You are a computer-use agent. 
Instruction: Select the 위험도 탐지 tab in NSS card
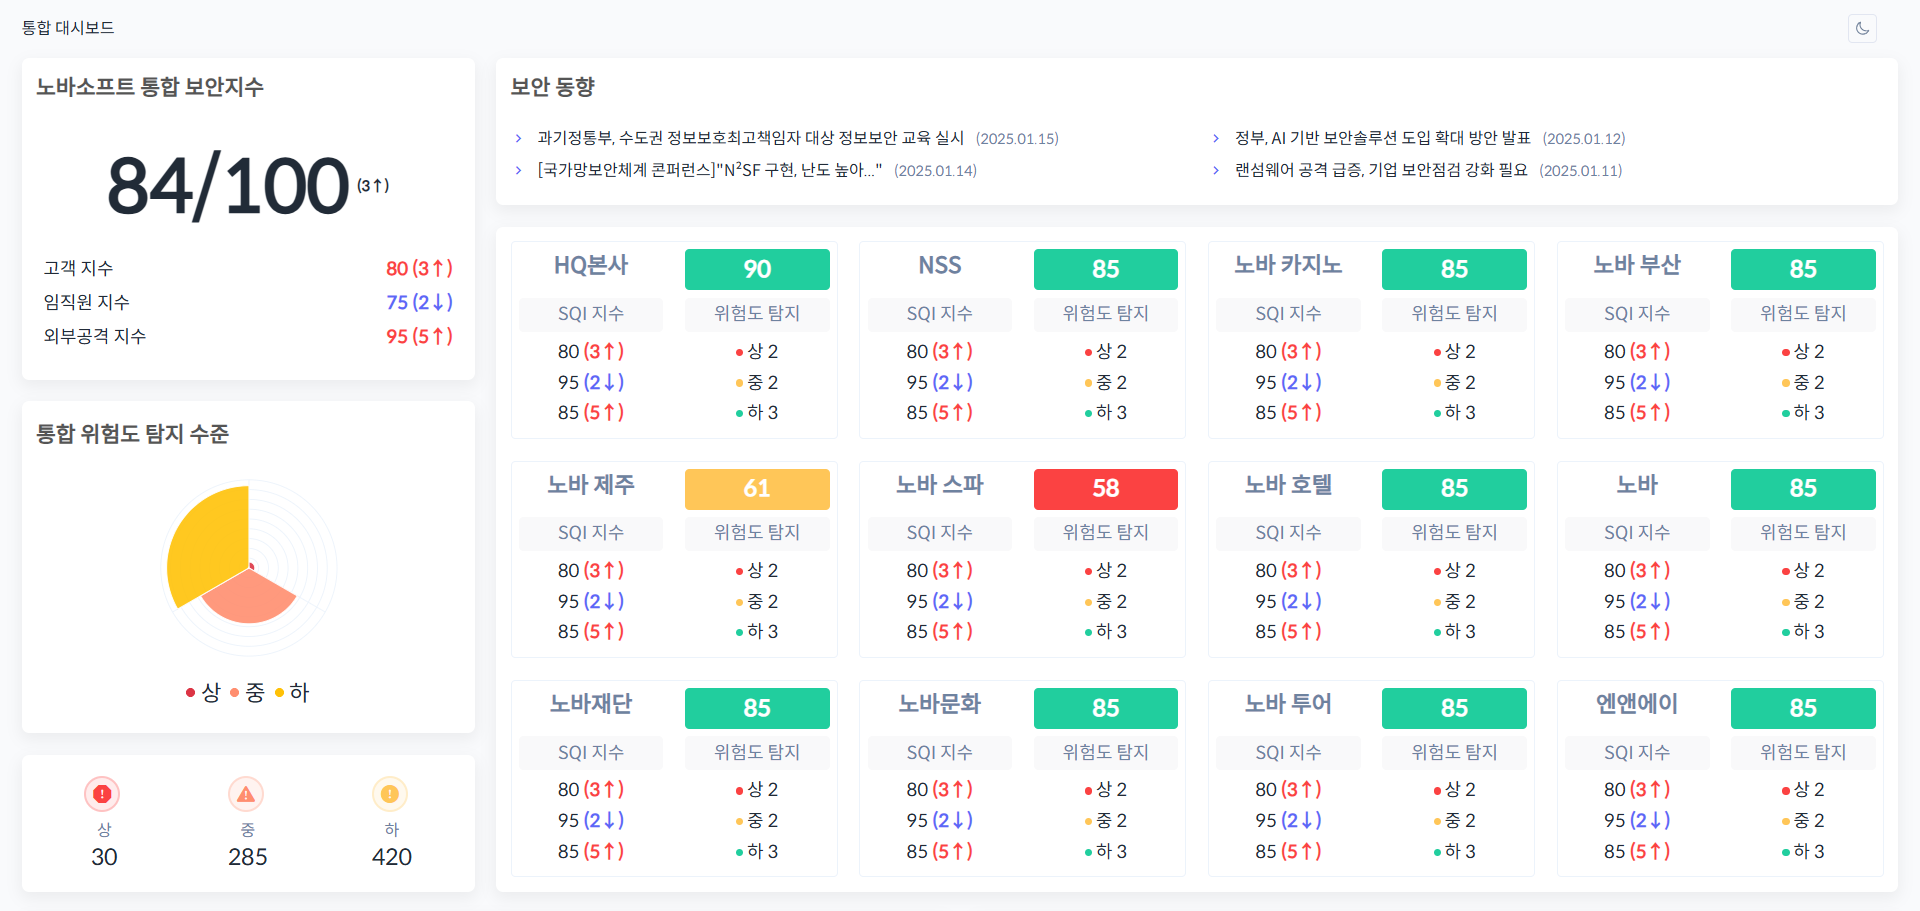click(x=1105, y=314)
